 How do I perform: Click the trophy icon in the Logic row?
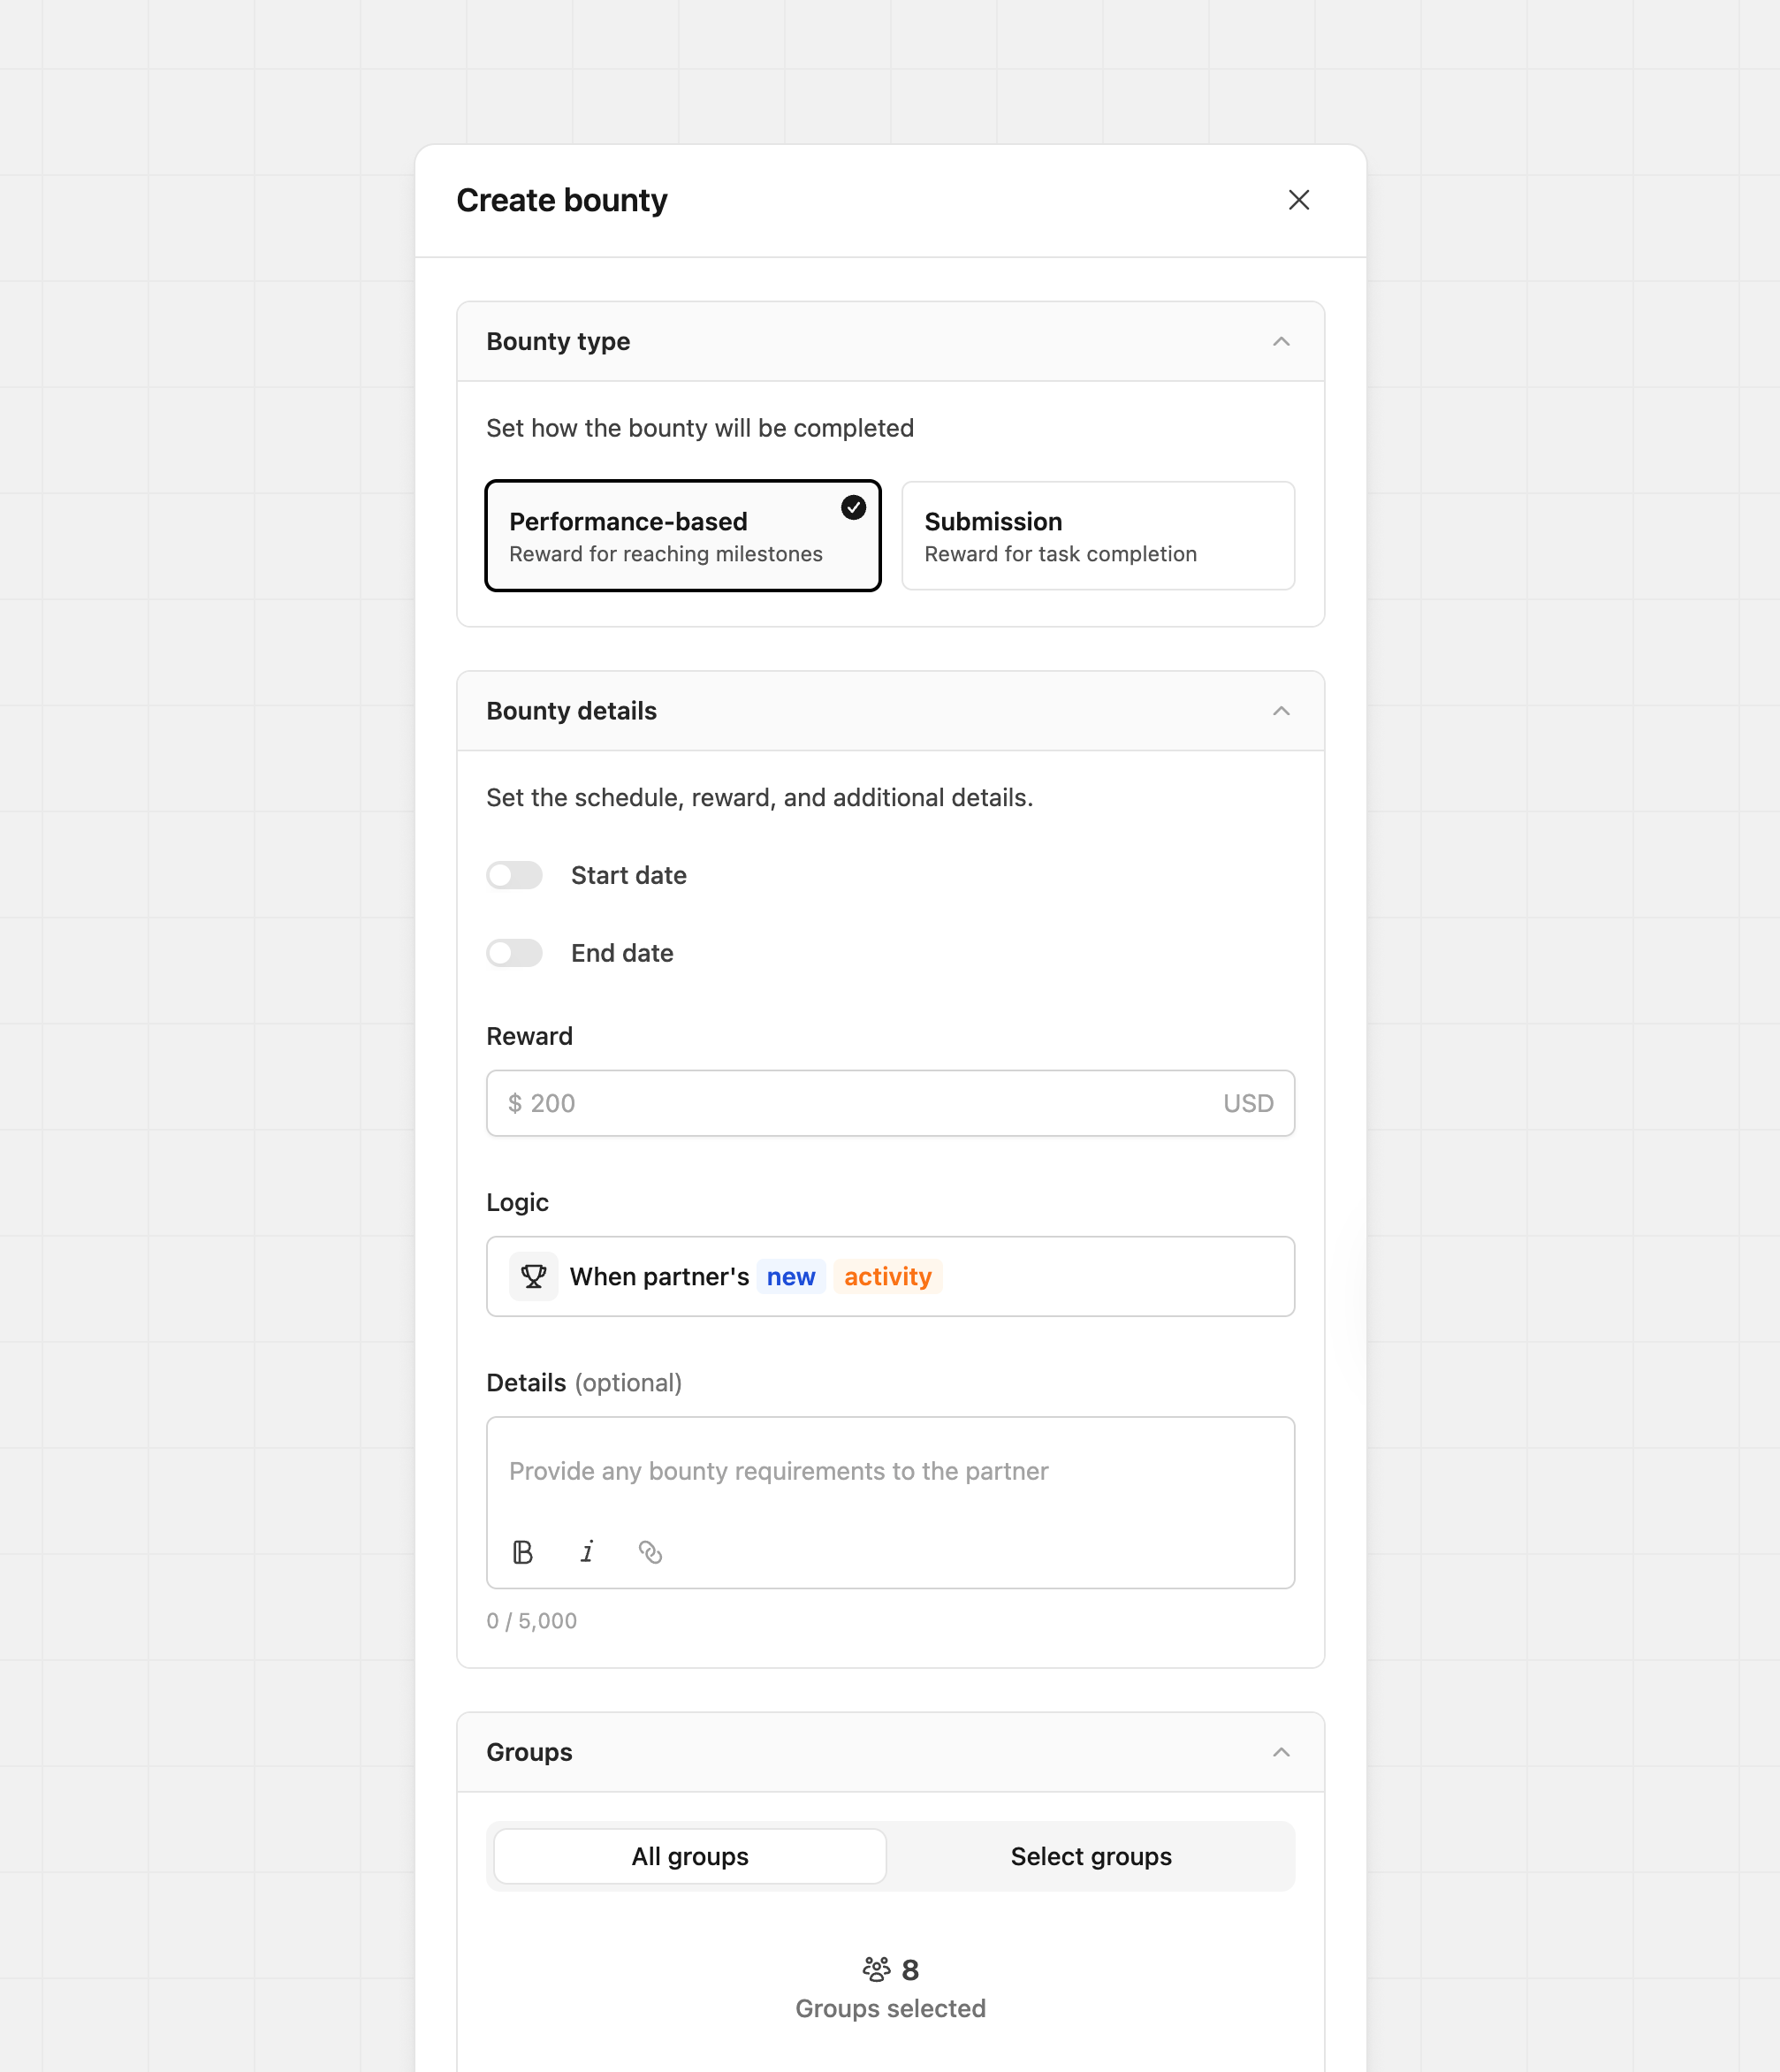[x=533, y=1276]
